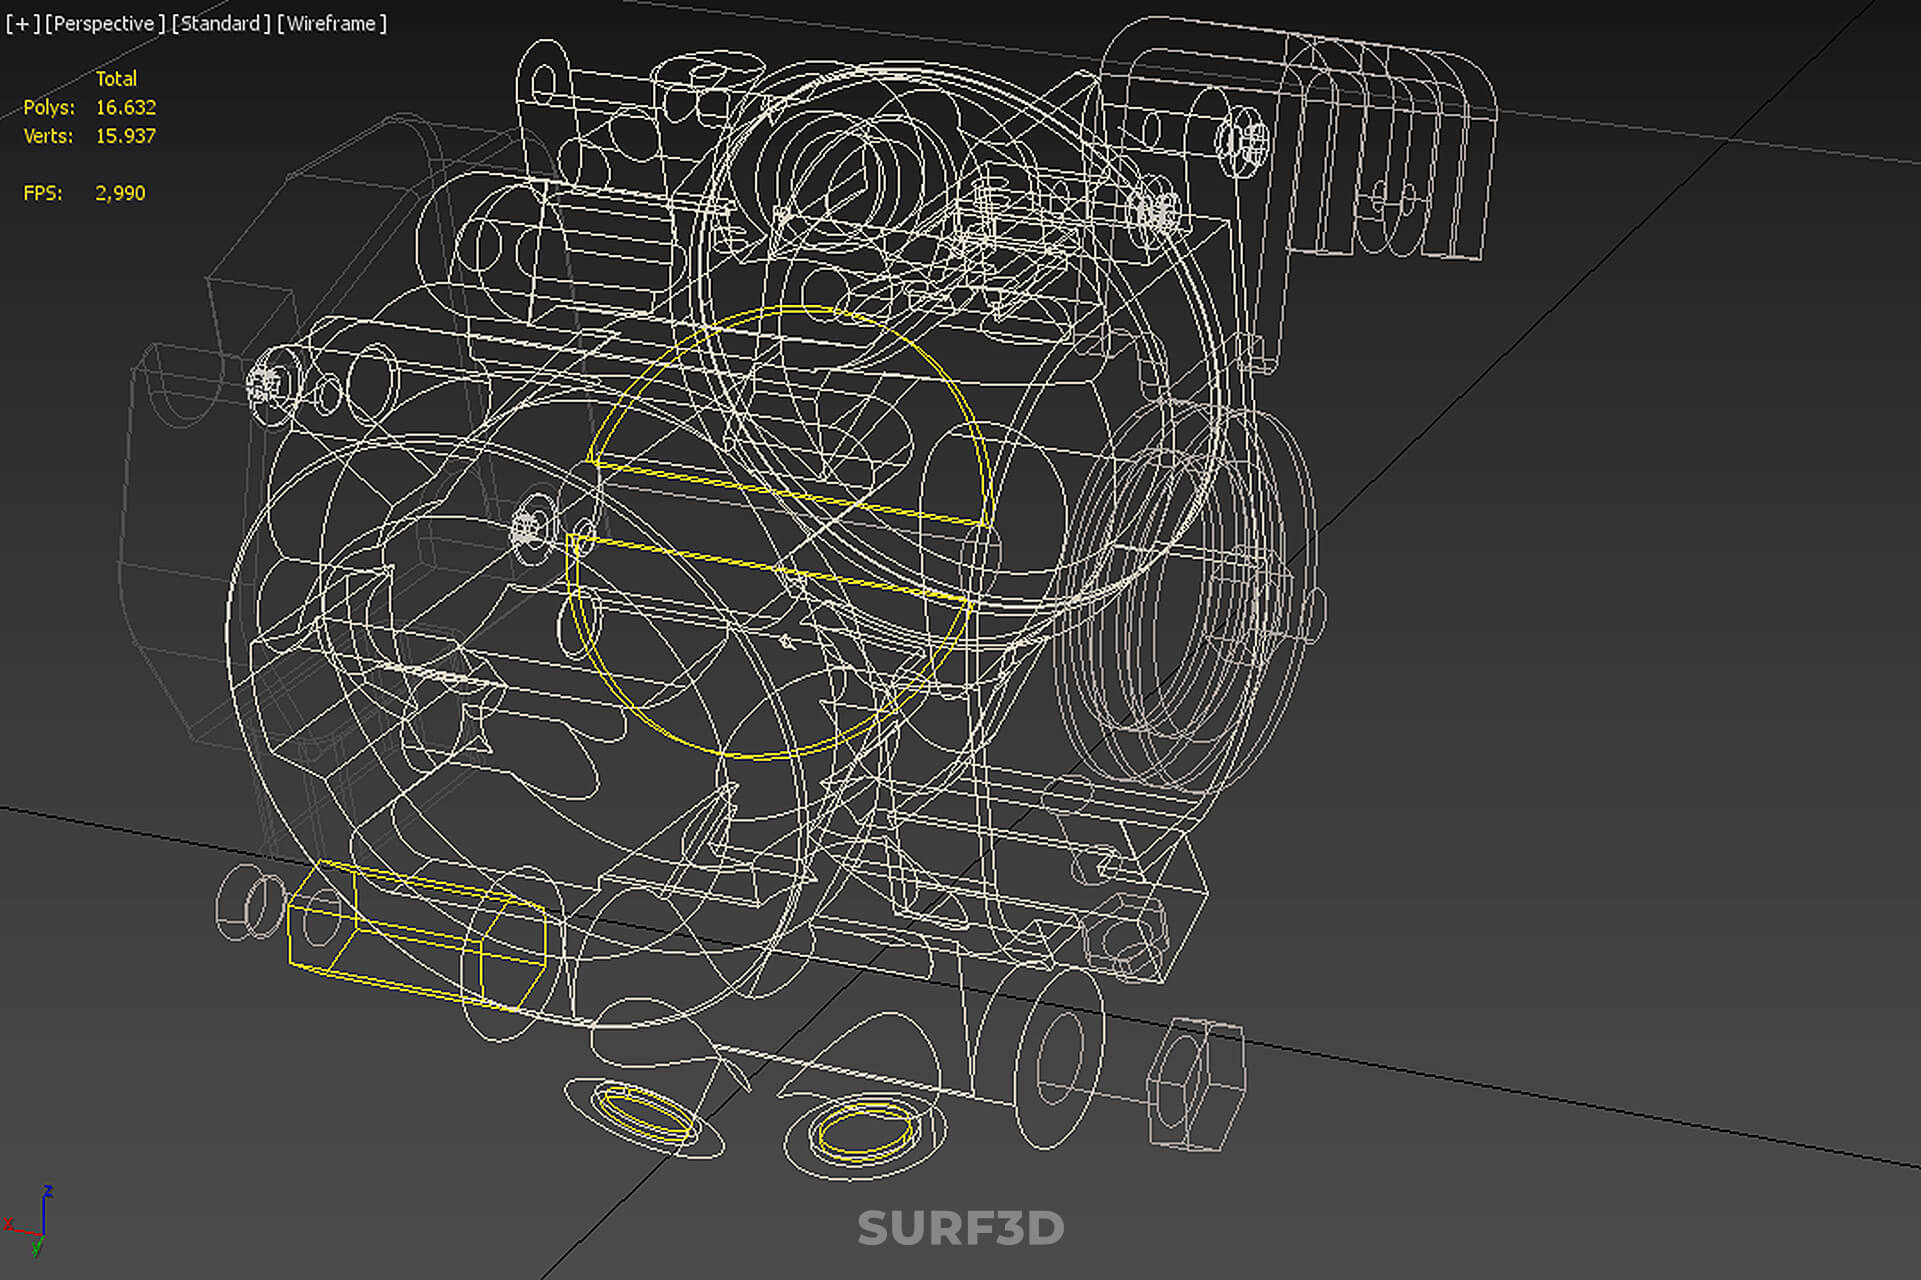Click the Polys count 16.632

pyautogui.click(x=126, y=107)
